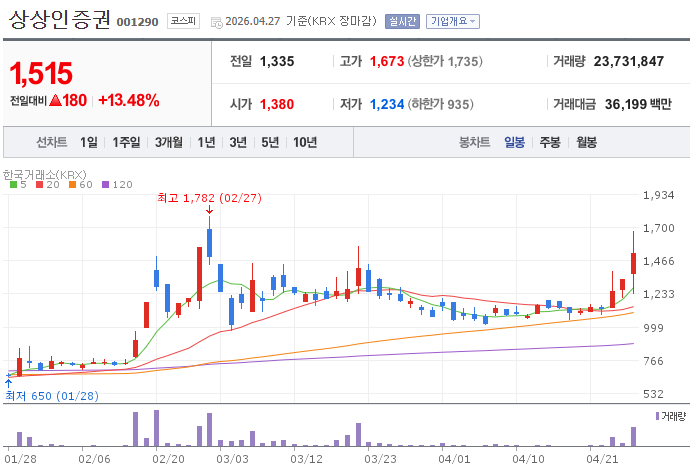Click the +13.48% change rate
690x470 pixels.
pos(129,100)
